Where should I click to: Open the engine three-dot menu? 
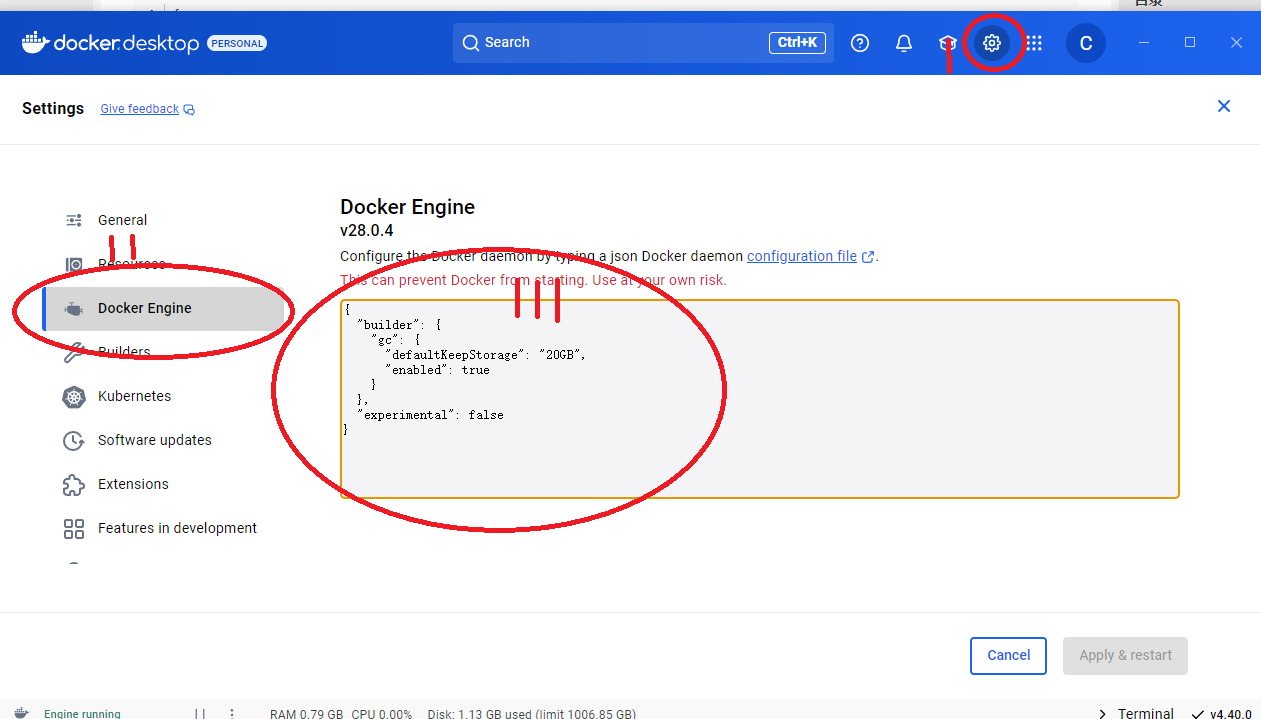232,714
